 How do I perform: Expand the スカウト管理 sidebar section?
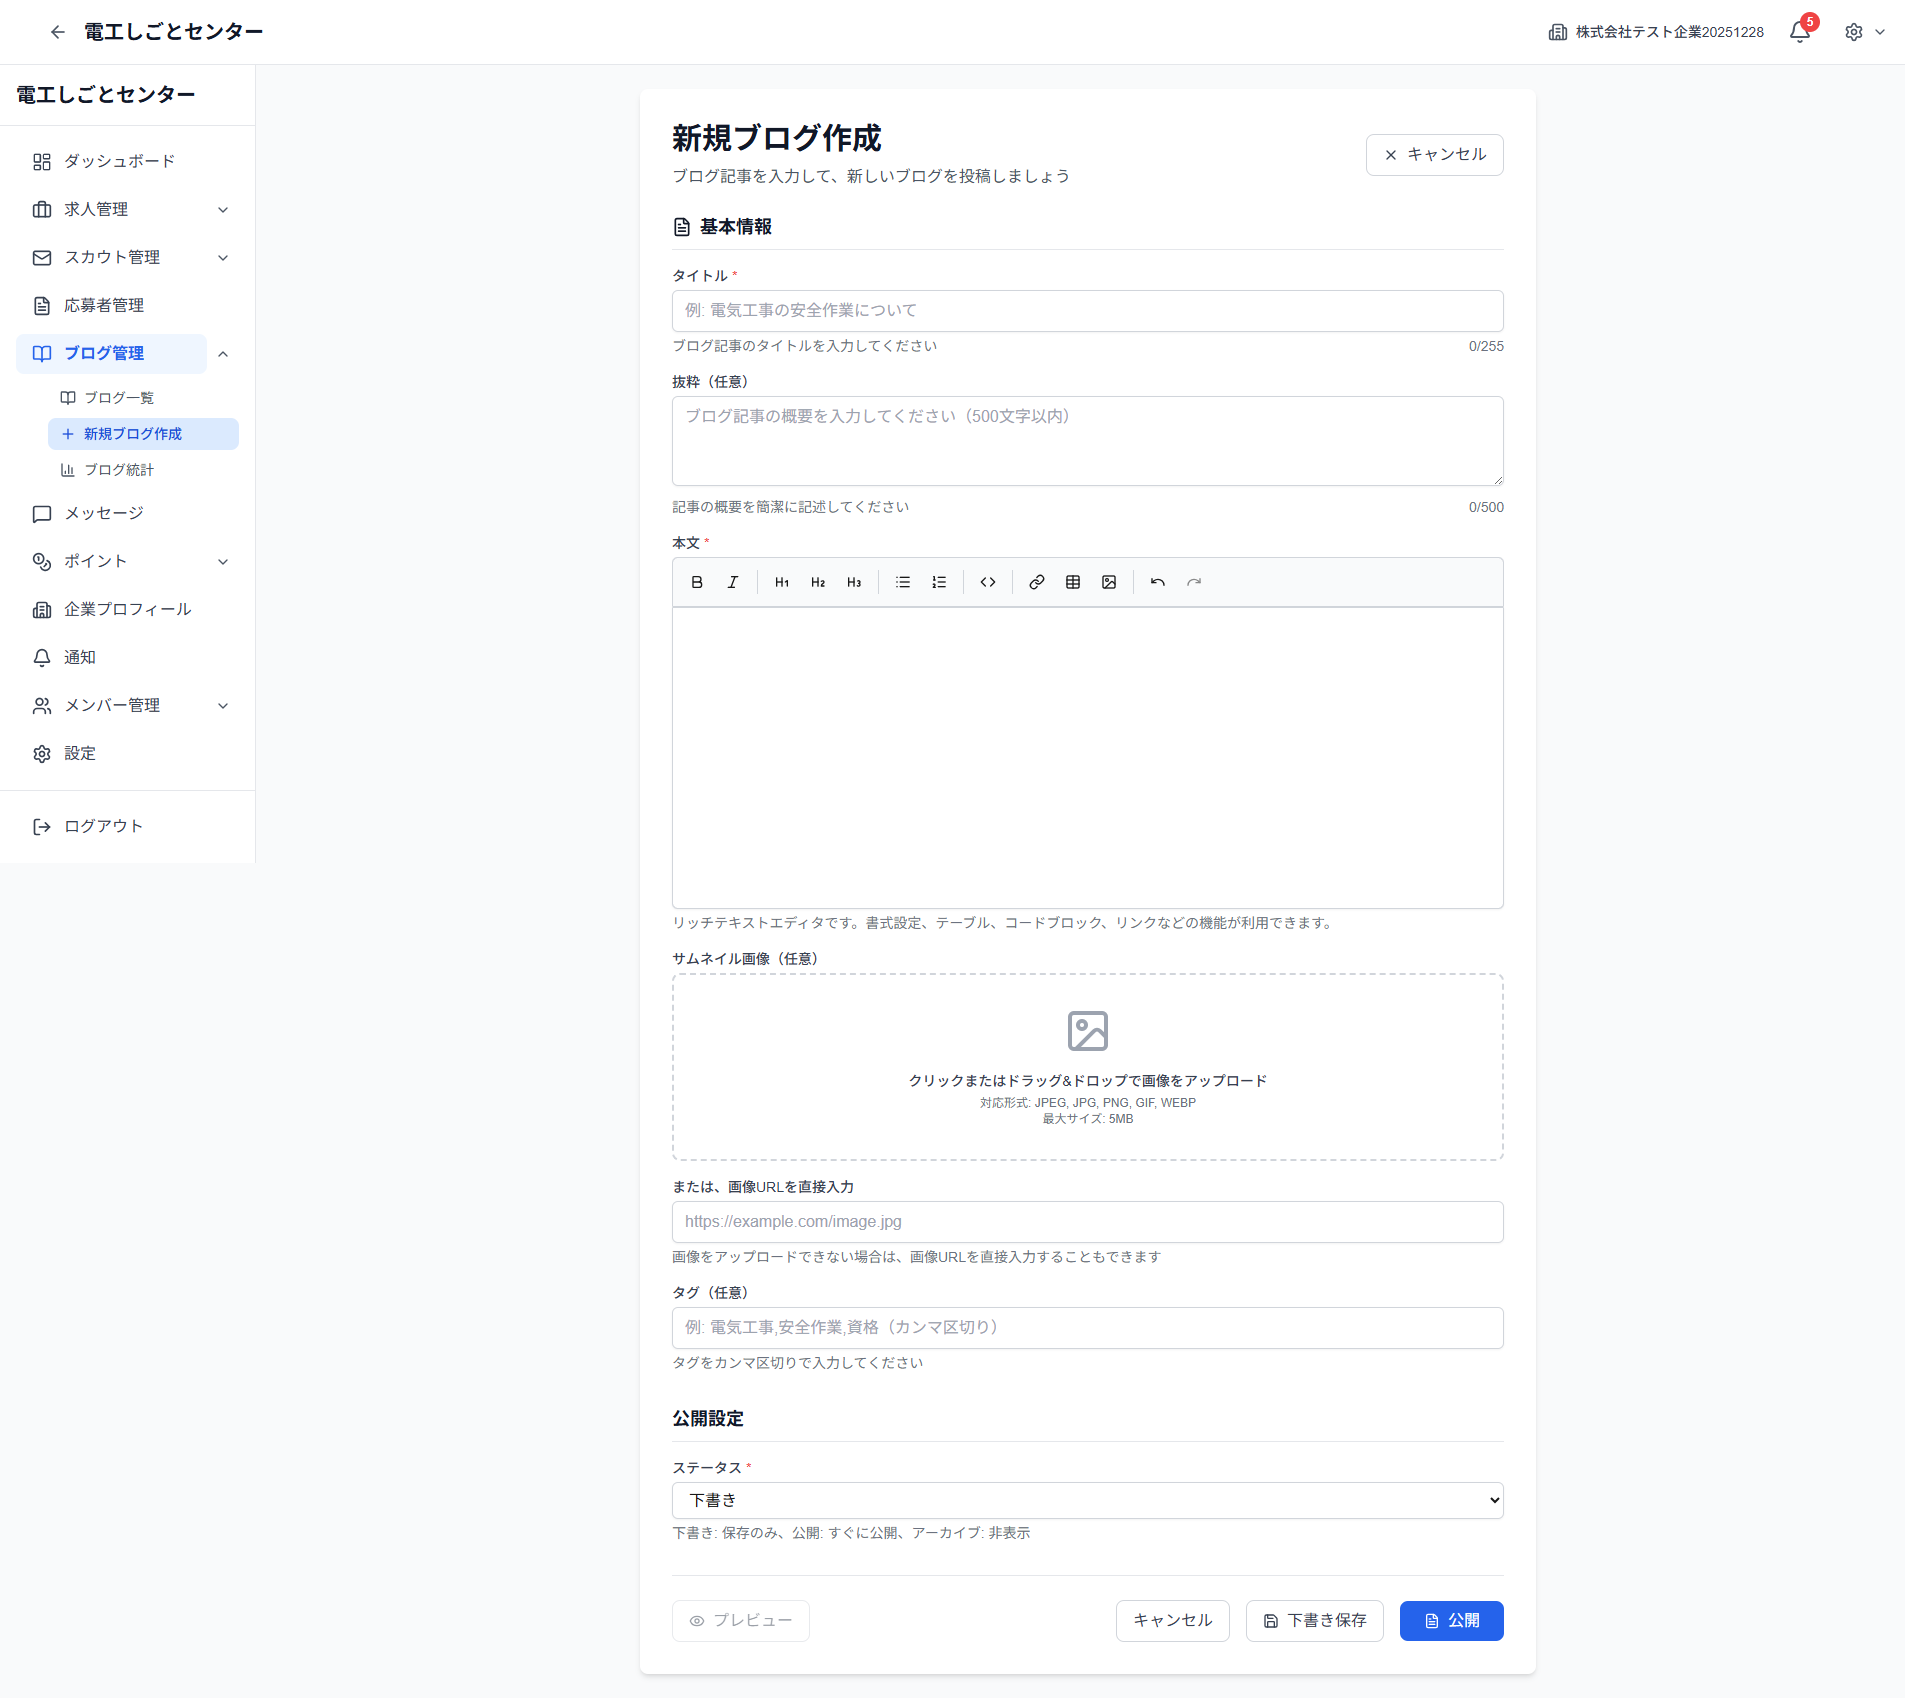click(x=128, y=257)
